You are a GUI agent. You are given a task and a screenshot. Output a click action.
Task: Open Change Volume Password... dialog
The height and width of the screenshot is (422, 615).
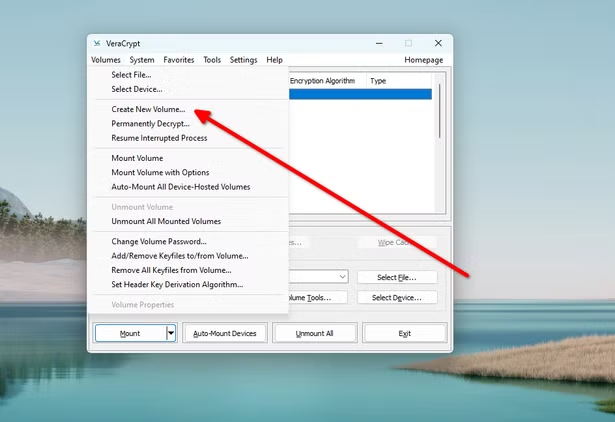(158, 241)
